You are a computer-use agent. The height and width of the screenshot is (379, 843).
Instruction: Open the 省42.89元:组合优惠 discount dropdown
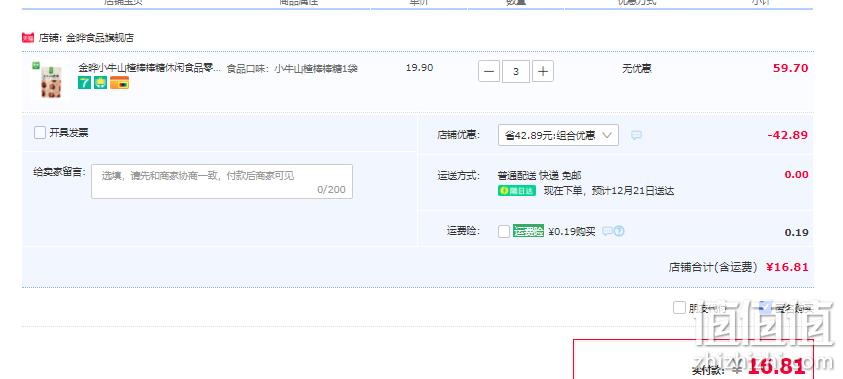(x=558, y=135)
